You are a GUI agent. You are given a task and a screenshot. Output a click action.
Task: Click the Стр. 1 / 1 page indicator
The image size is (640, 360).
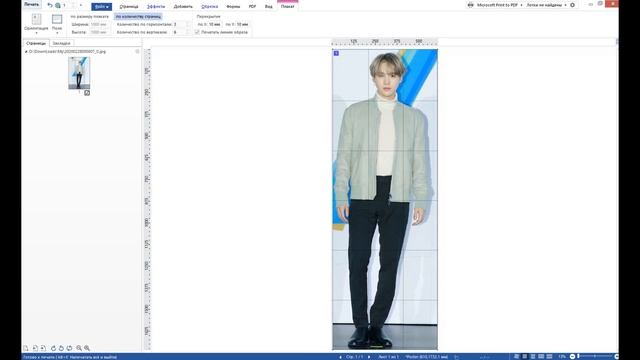[x=355, y=357]
